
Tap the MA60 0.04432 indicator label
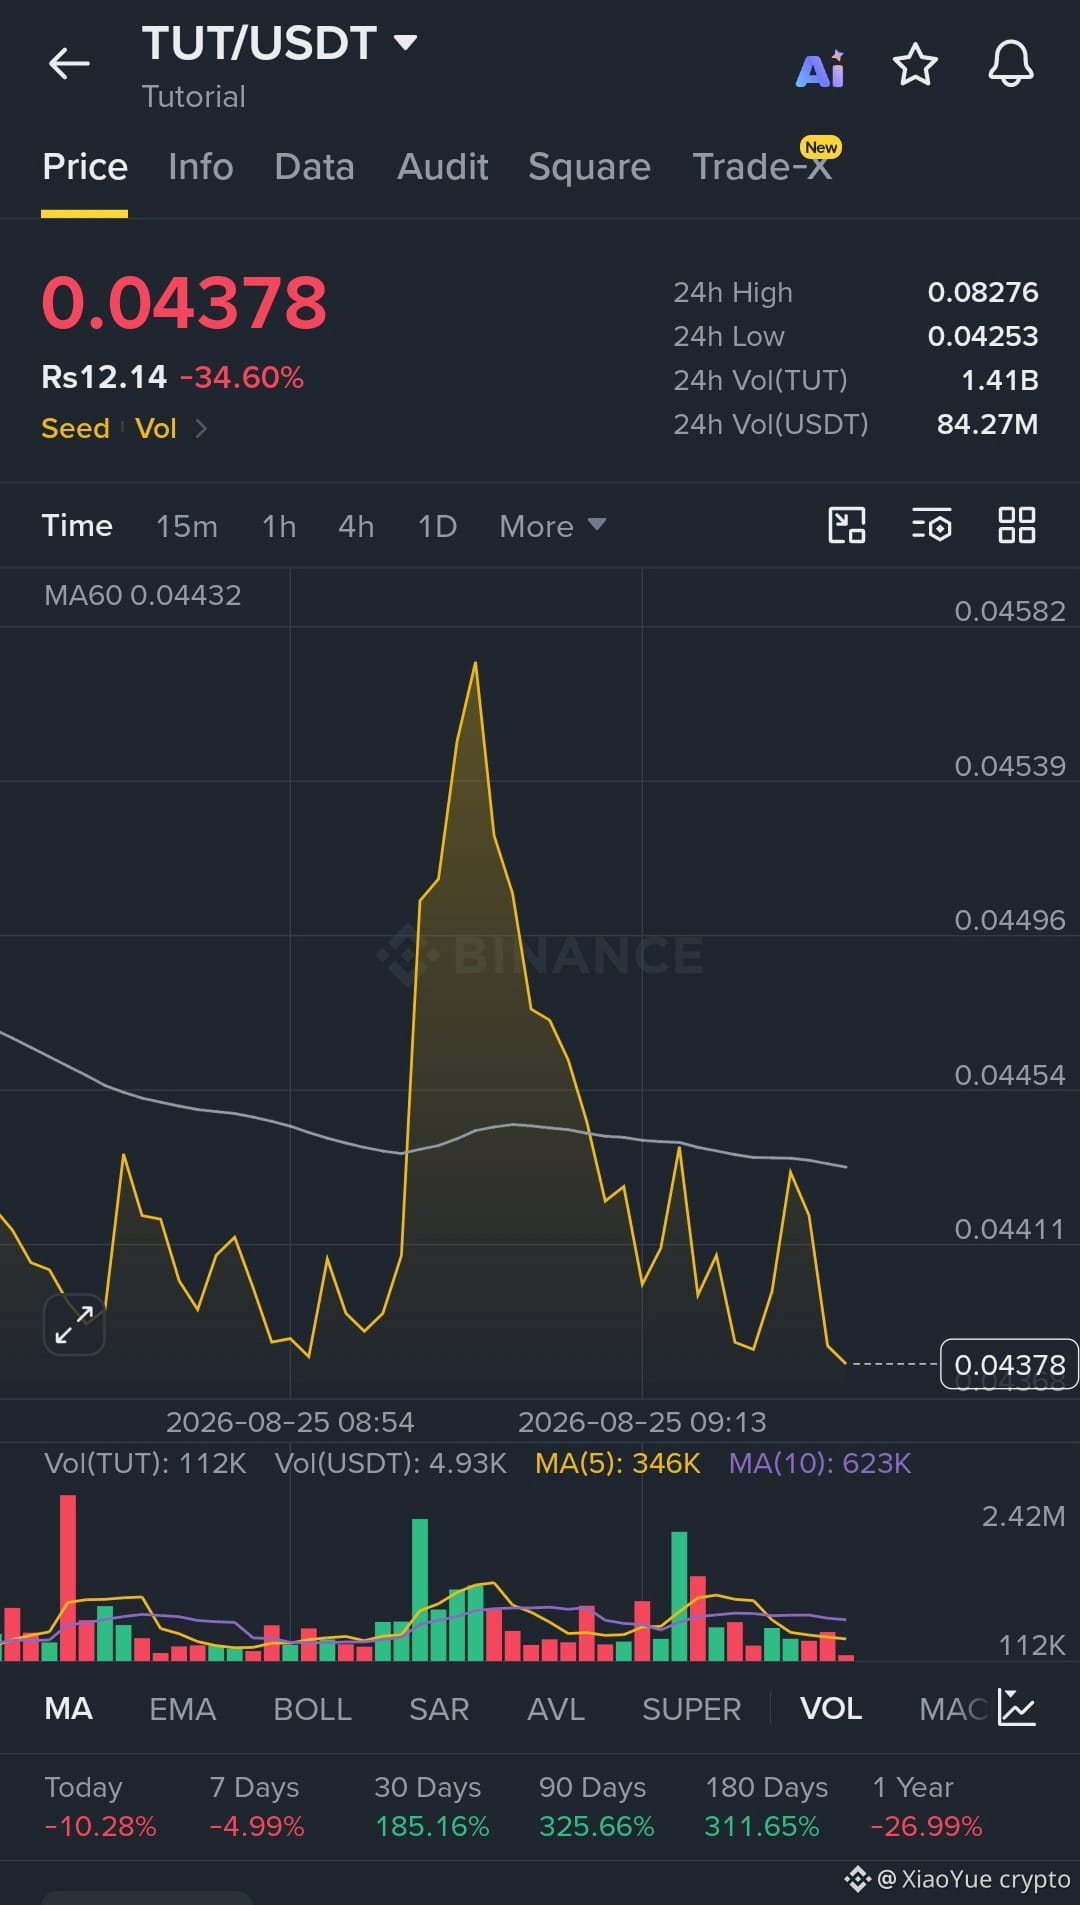tap(143, 595)
